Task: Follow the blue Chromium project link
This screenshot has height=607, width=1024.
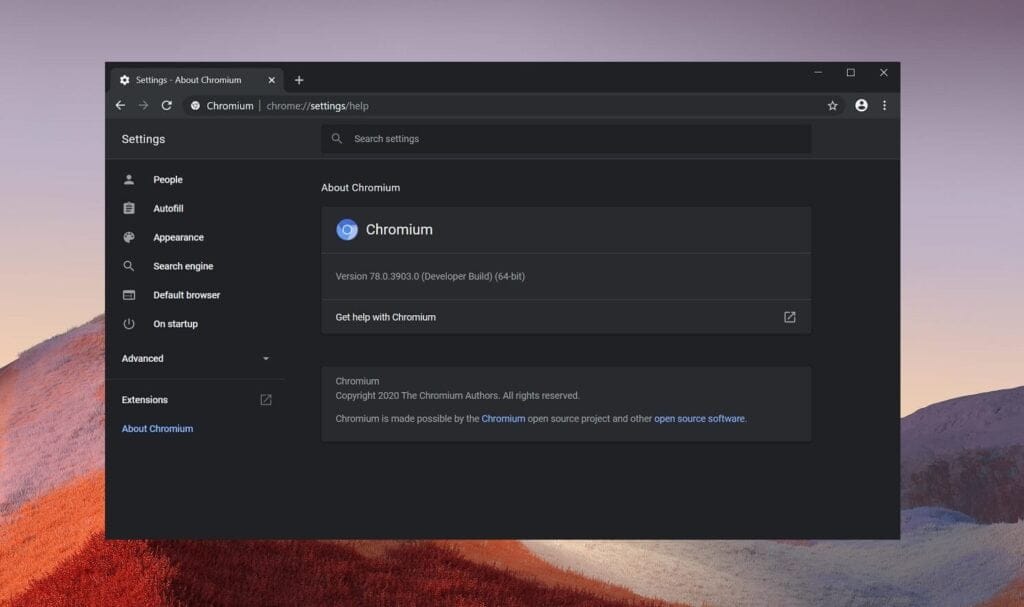Action: pyautogui.click(x=503, y=419)
